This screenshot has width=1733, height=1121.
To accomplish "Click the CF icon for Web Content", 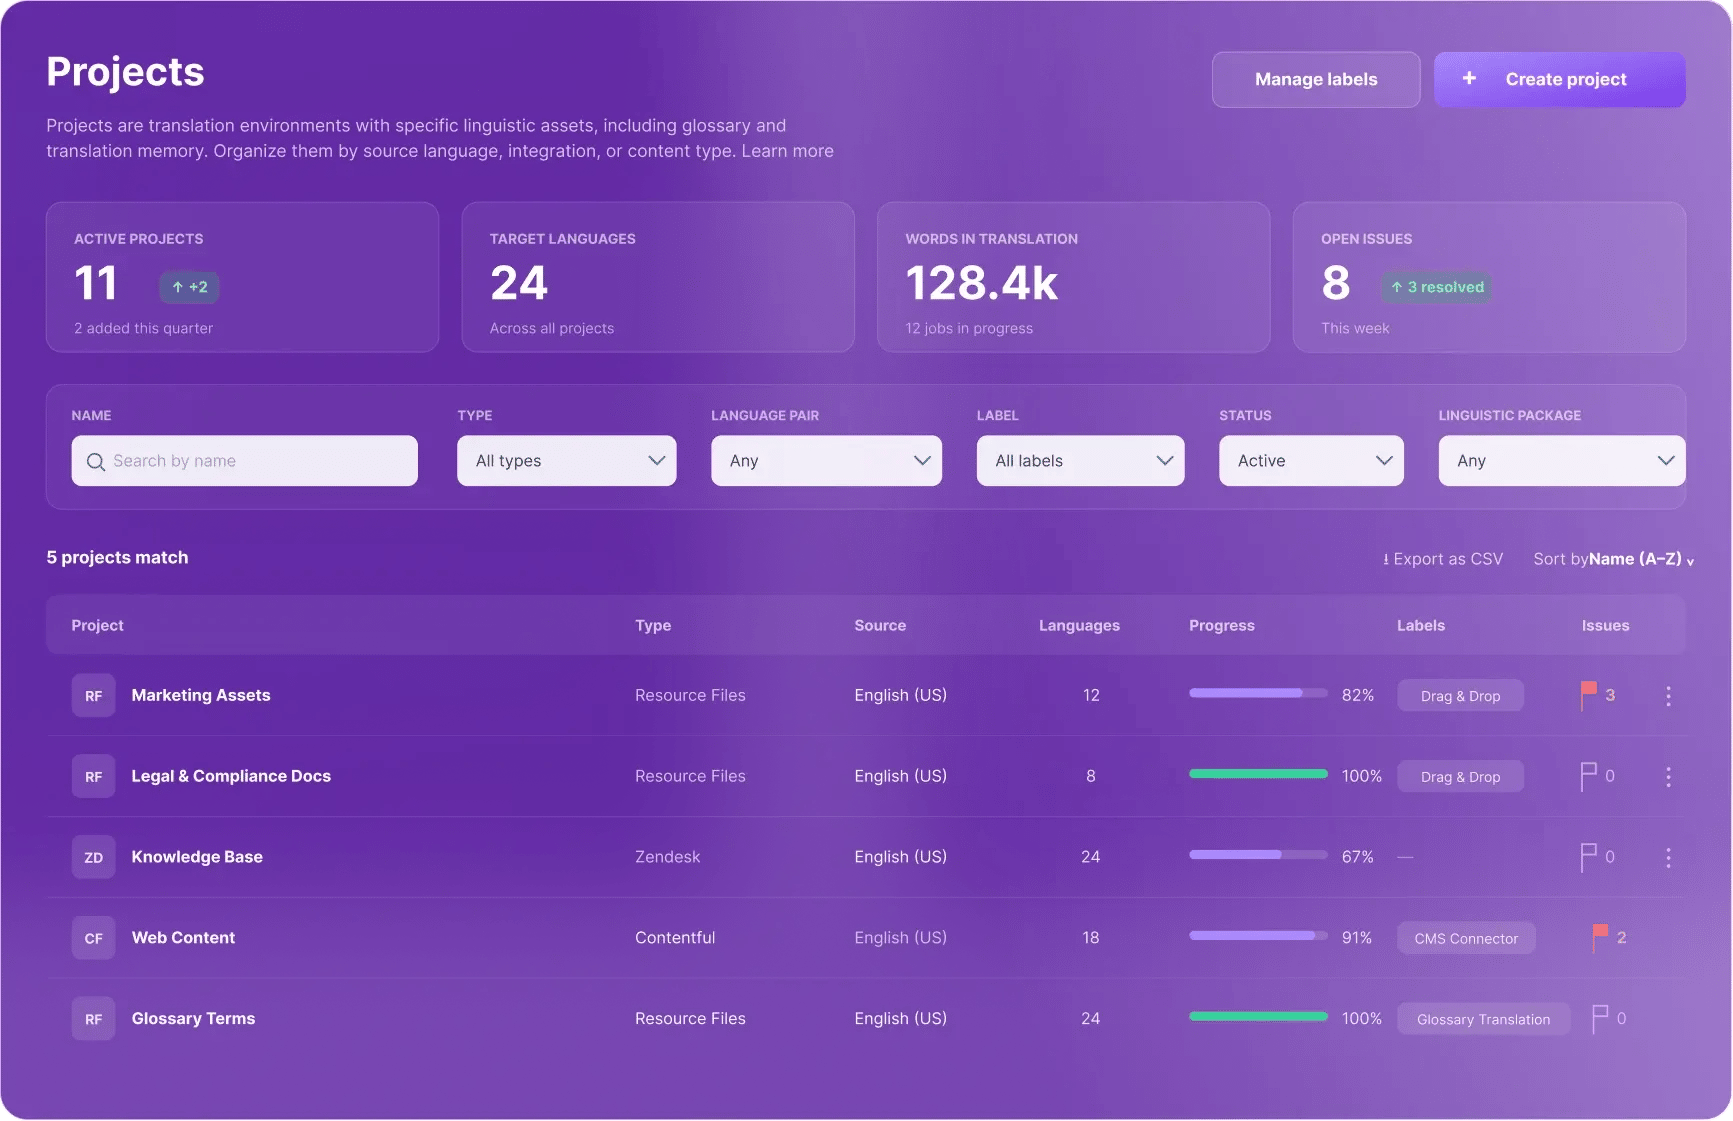I will pyautogui.click(x=93, y=939).
